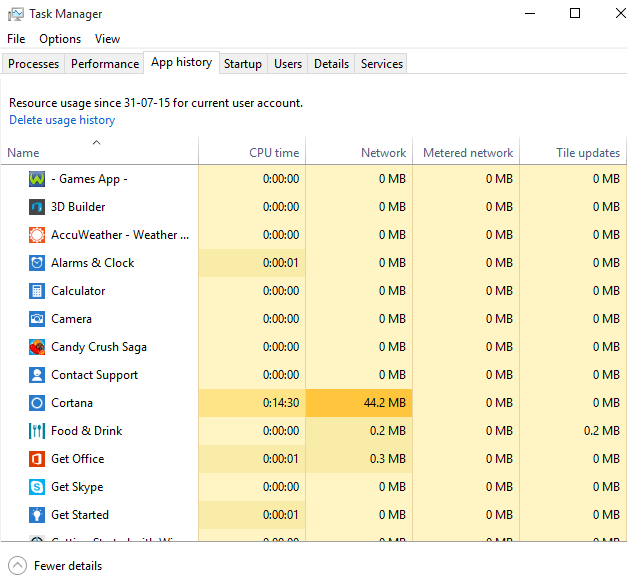Click Alarms & Clock 0:00:01 CPU time
This screenshot has width=627, height=585.
tap(281, 263)
